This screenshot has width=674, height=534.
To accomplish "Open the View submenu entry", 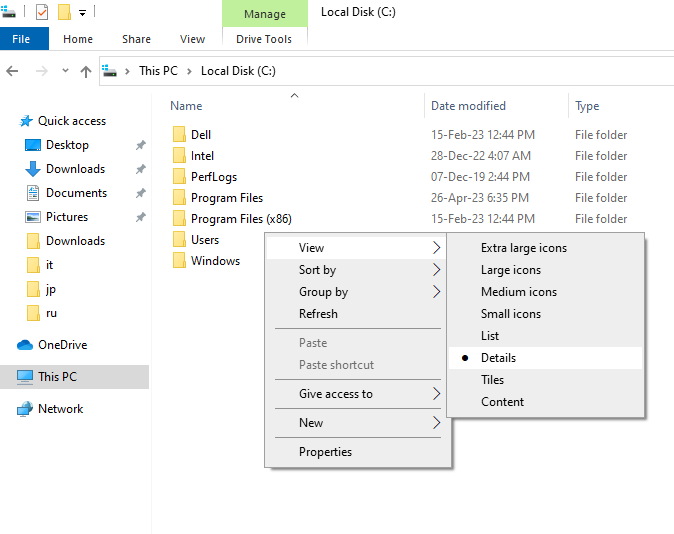I will point(357,248).
